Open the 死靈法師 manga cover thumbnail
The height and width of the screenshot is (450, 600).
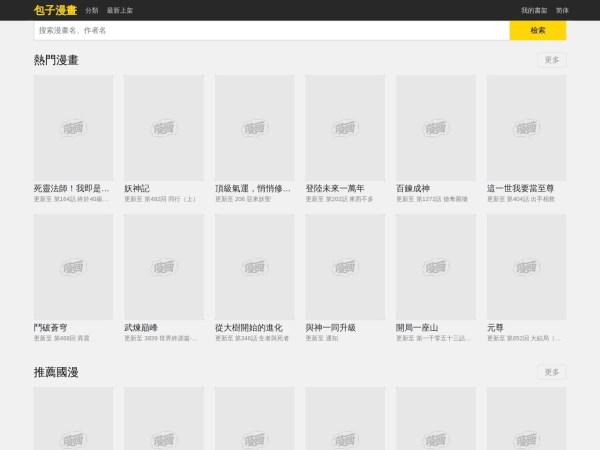click(x=73, y=128)
